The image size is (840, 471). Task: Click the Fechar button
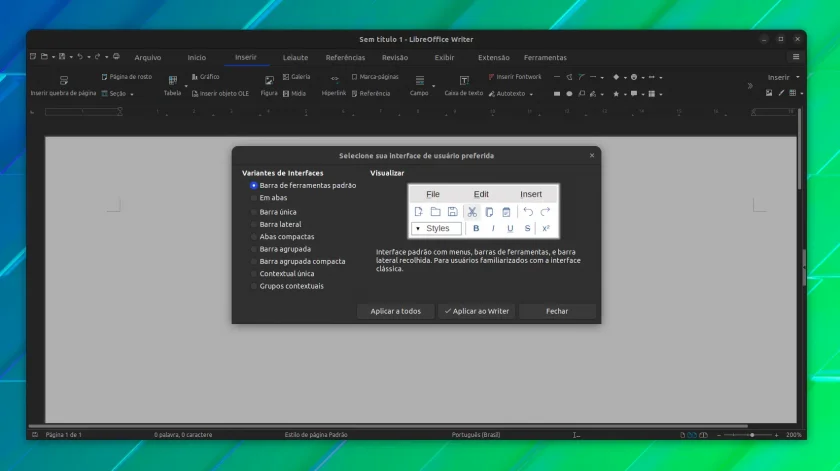pyautogui.click(x=557, y=311)
